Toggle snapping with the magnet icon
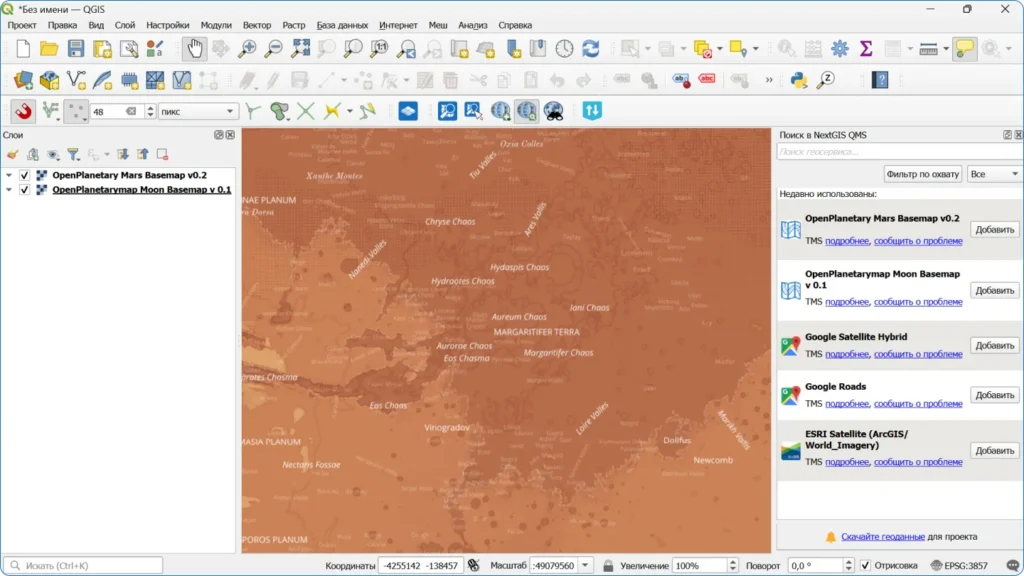 pyautogui.click(x=24, y=111)
